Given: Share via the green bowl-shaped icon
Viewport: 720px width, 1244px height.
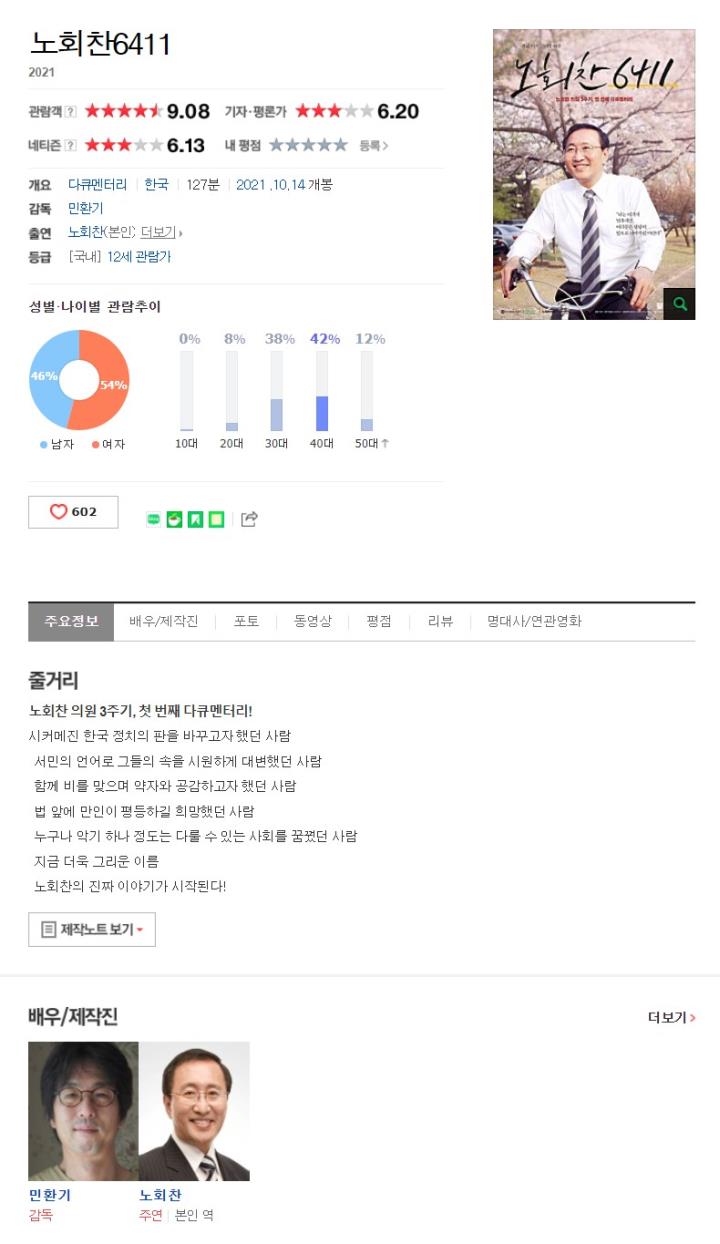Looking at the screenshot, I should [x=174, y=519].
